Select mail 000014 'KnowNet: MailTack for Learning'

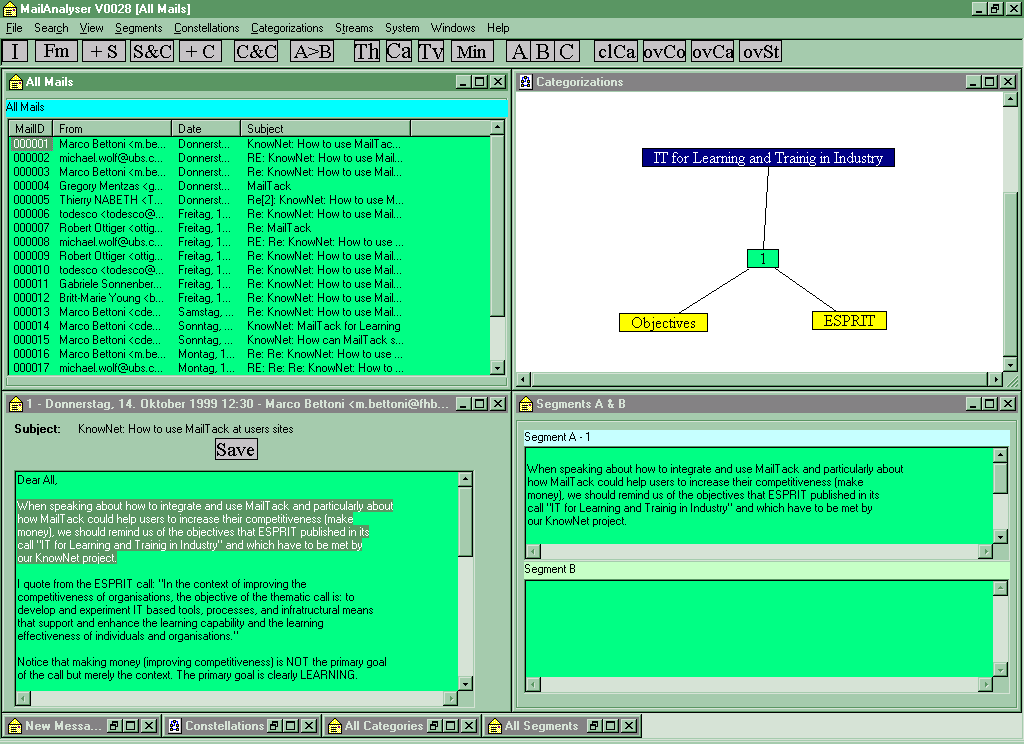point(249,326)
